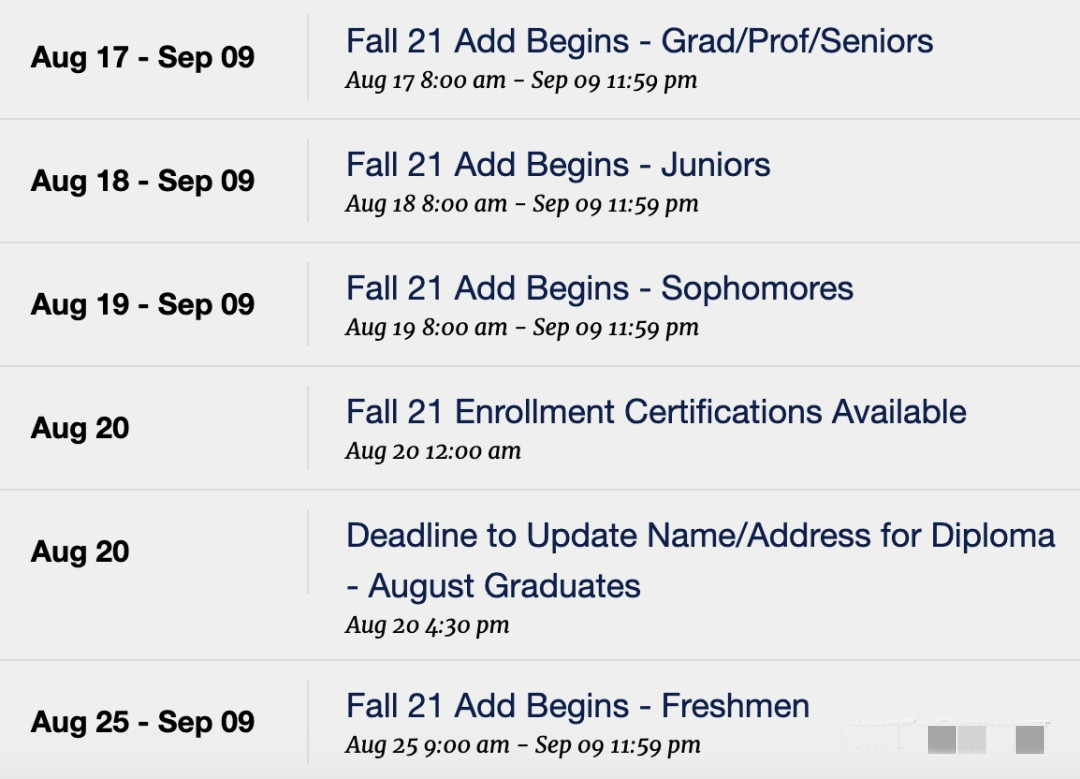
Task: Select the Aug 25 - Sep 09 date label
Action: pos(143,722)
